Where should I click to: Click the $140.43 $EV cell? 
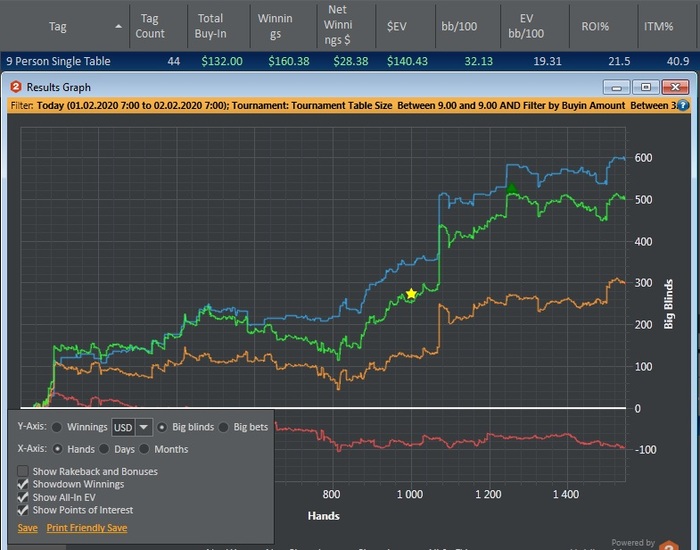click(x=407, y=61)
